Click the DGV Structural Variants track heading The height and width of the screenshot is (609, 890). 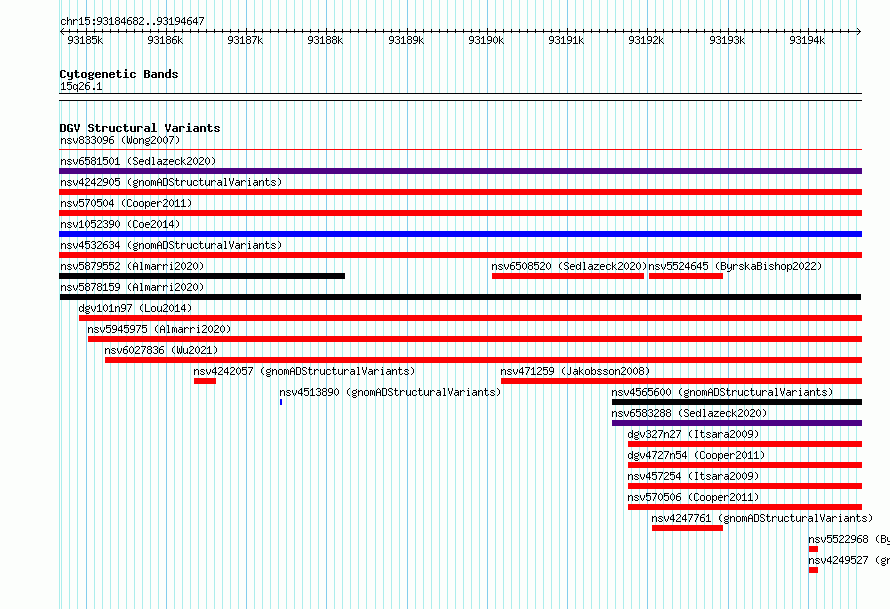tap(140, 128)
